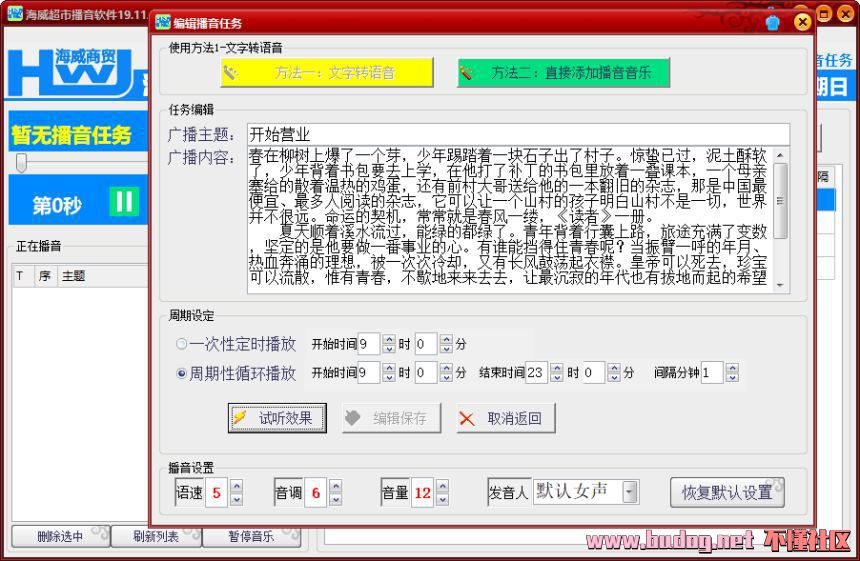
Task: Click the 海威商贸 HW logo
Action: pos(70,72)
